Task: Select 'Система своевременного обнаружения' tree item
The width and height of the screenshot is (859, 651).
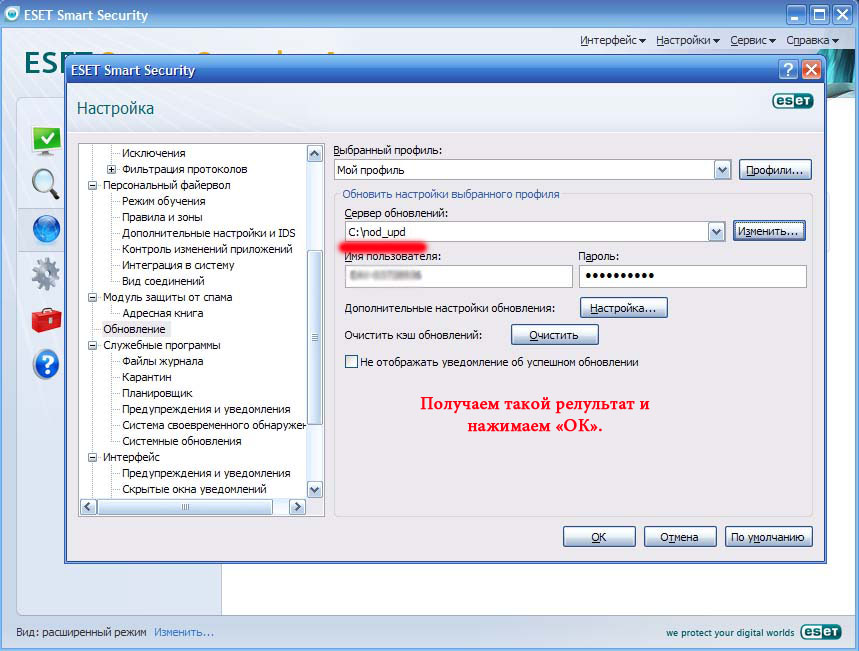Action: (x=214, y=425)
